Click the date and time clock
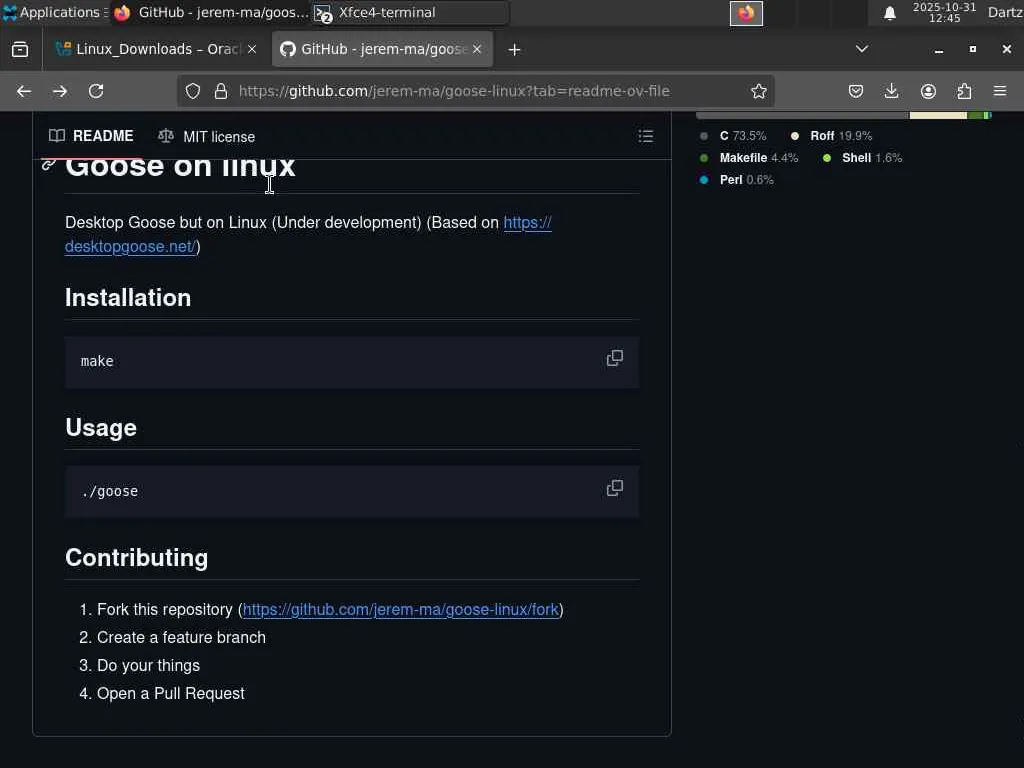The image size is (1024, 768). pos(944,12)
